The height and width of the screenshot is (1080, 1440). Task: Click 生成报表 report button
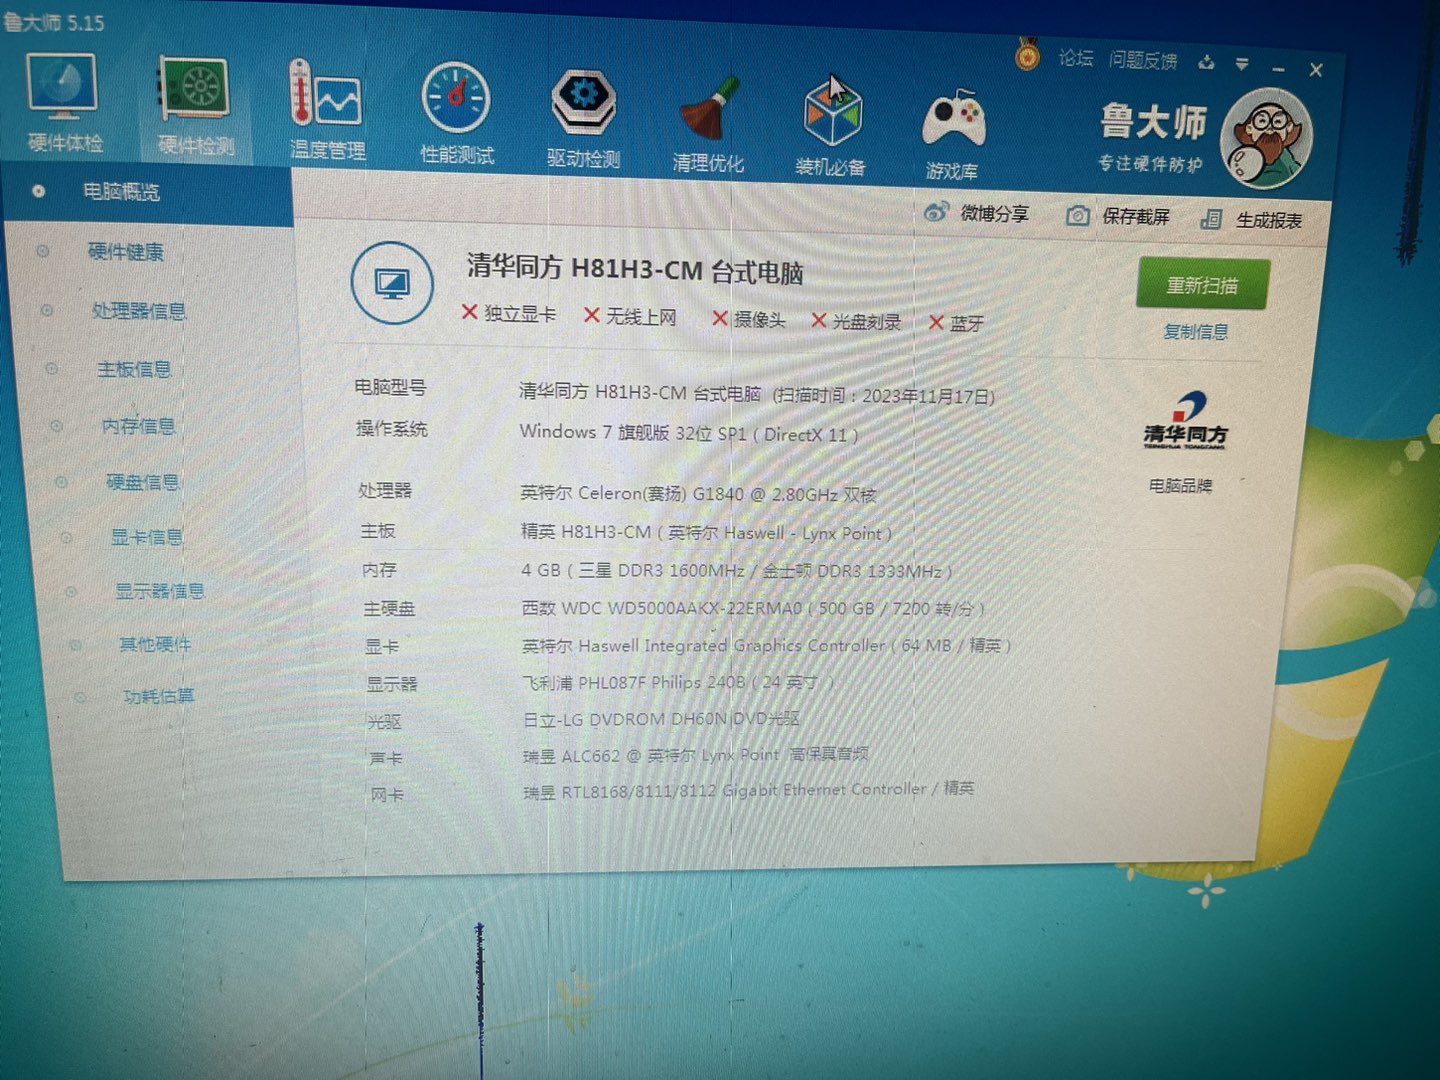click(1251, 220)
